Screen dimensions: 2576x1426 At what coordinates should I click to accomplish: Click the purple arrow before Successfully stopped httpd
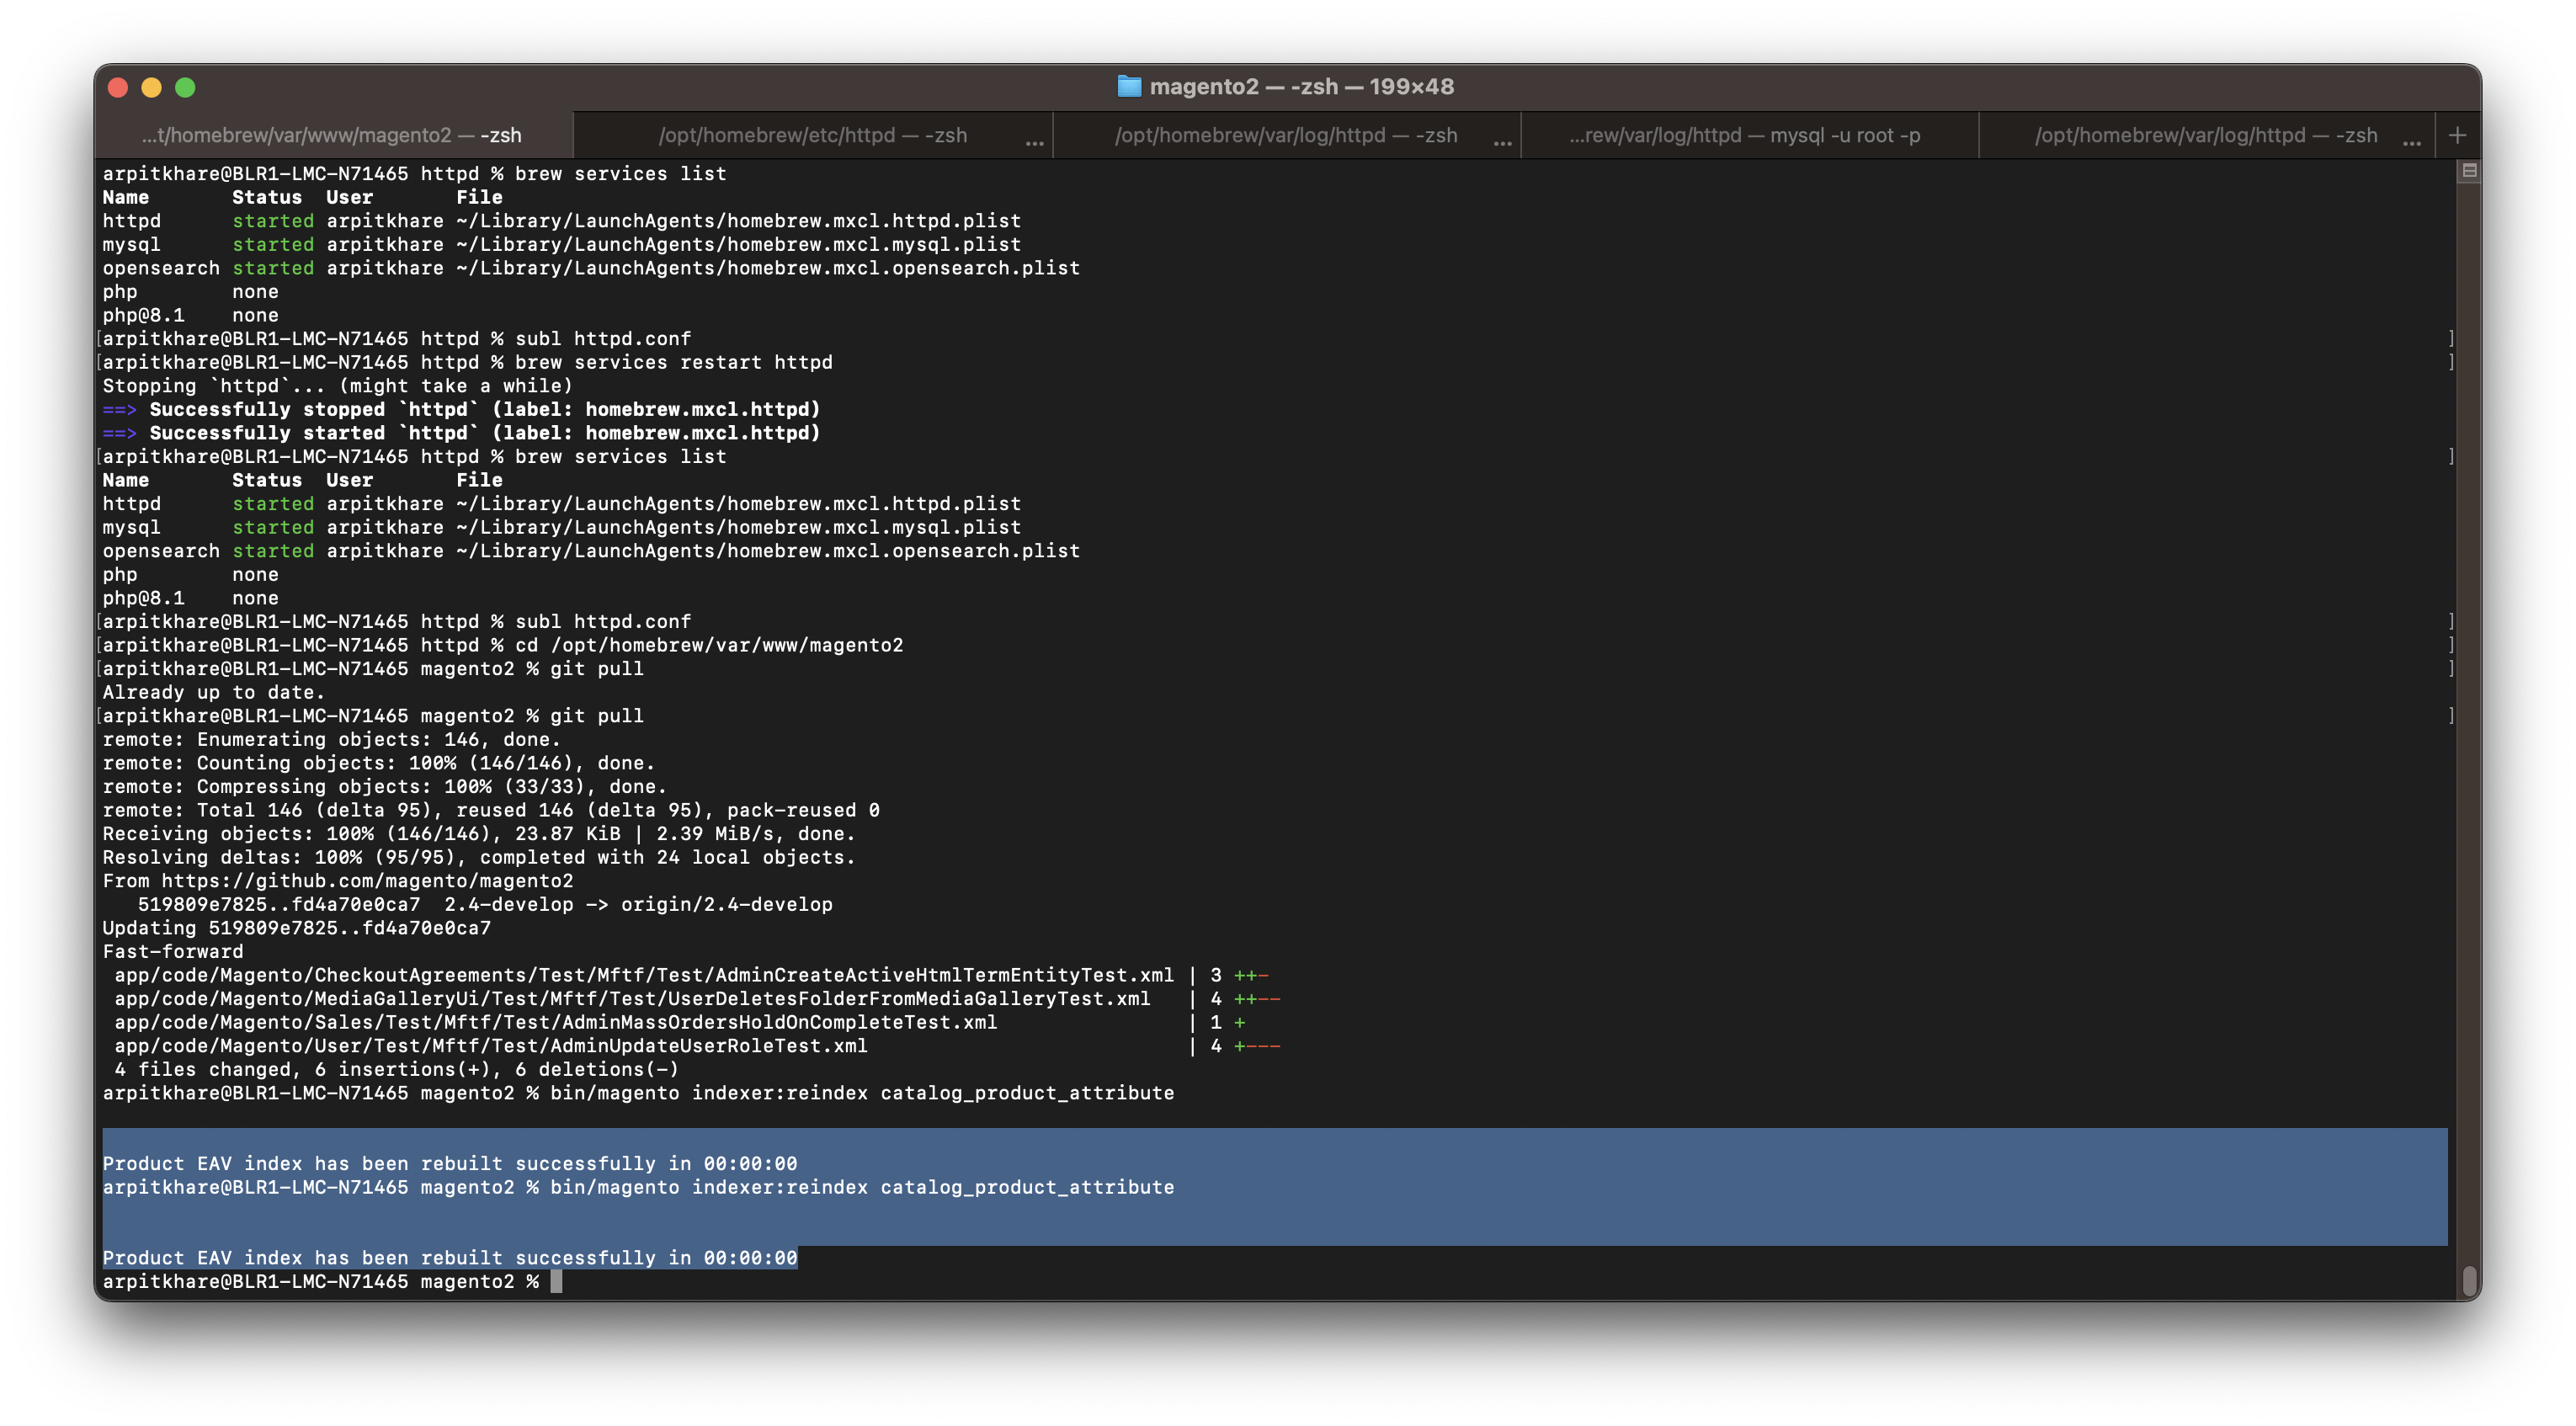coord(120,409)
